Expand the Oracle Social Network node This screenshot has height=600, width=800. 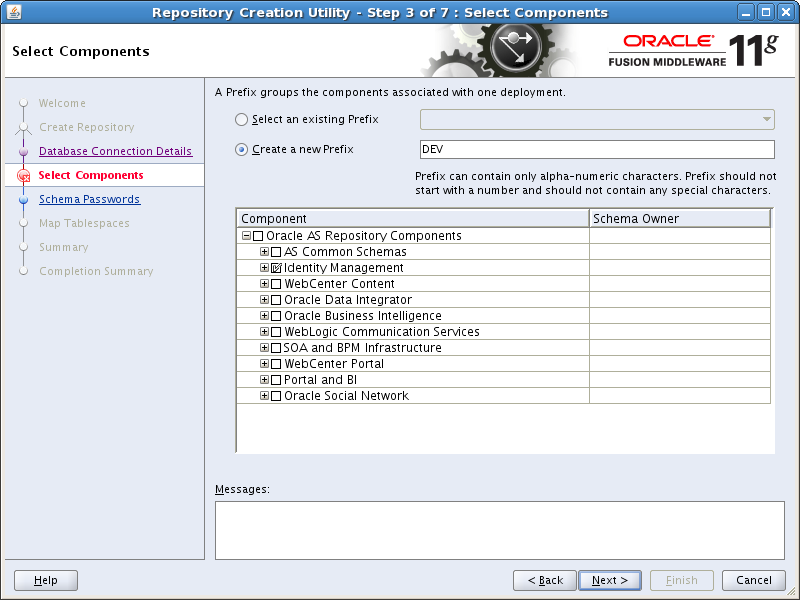click(x=264, y=395)
